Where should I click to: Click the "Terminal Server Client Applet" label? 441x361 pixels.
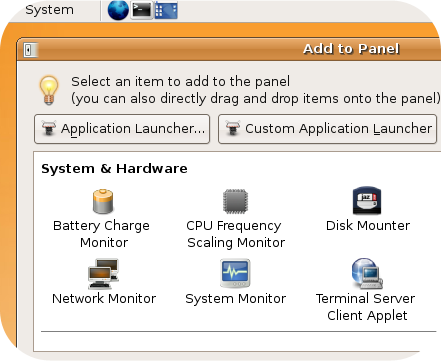click(x=366, y=307)
